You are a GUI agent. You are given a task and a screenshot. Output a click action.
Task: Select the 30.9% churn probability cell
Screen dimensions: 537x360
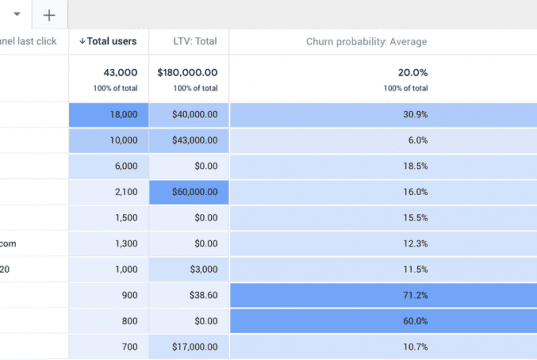[x=383, y=115]
